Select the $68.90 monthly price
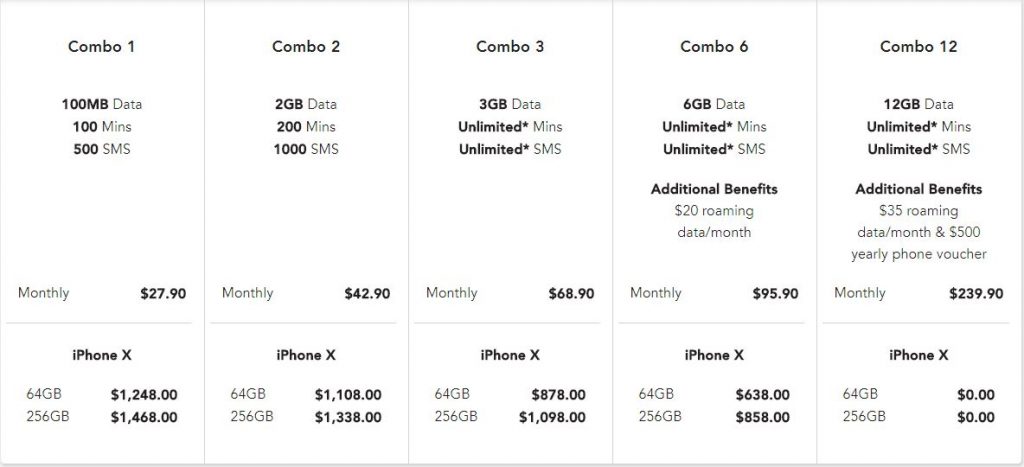Screen dimensions: 1024x467 (571, 294)
